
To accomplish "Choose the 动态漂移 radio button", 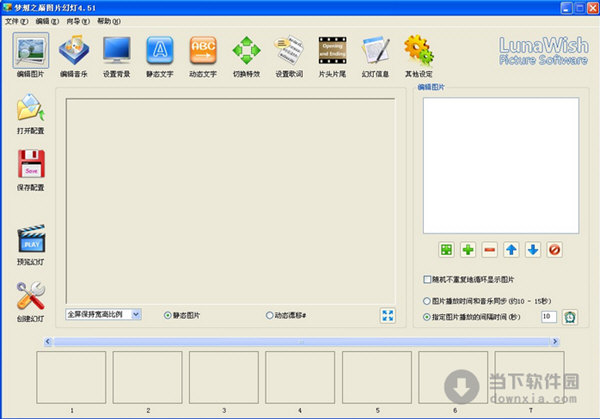I will (269, 315).
